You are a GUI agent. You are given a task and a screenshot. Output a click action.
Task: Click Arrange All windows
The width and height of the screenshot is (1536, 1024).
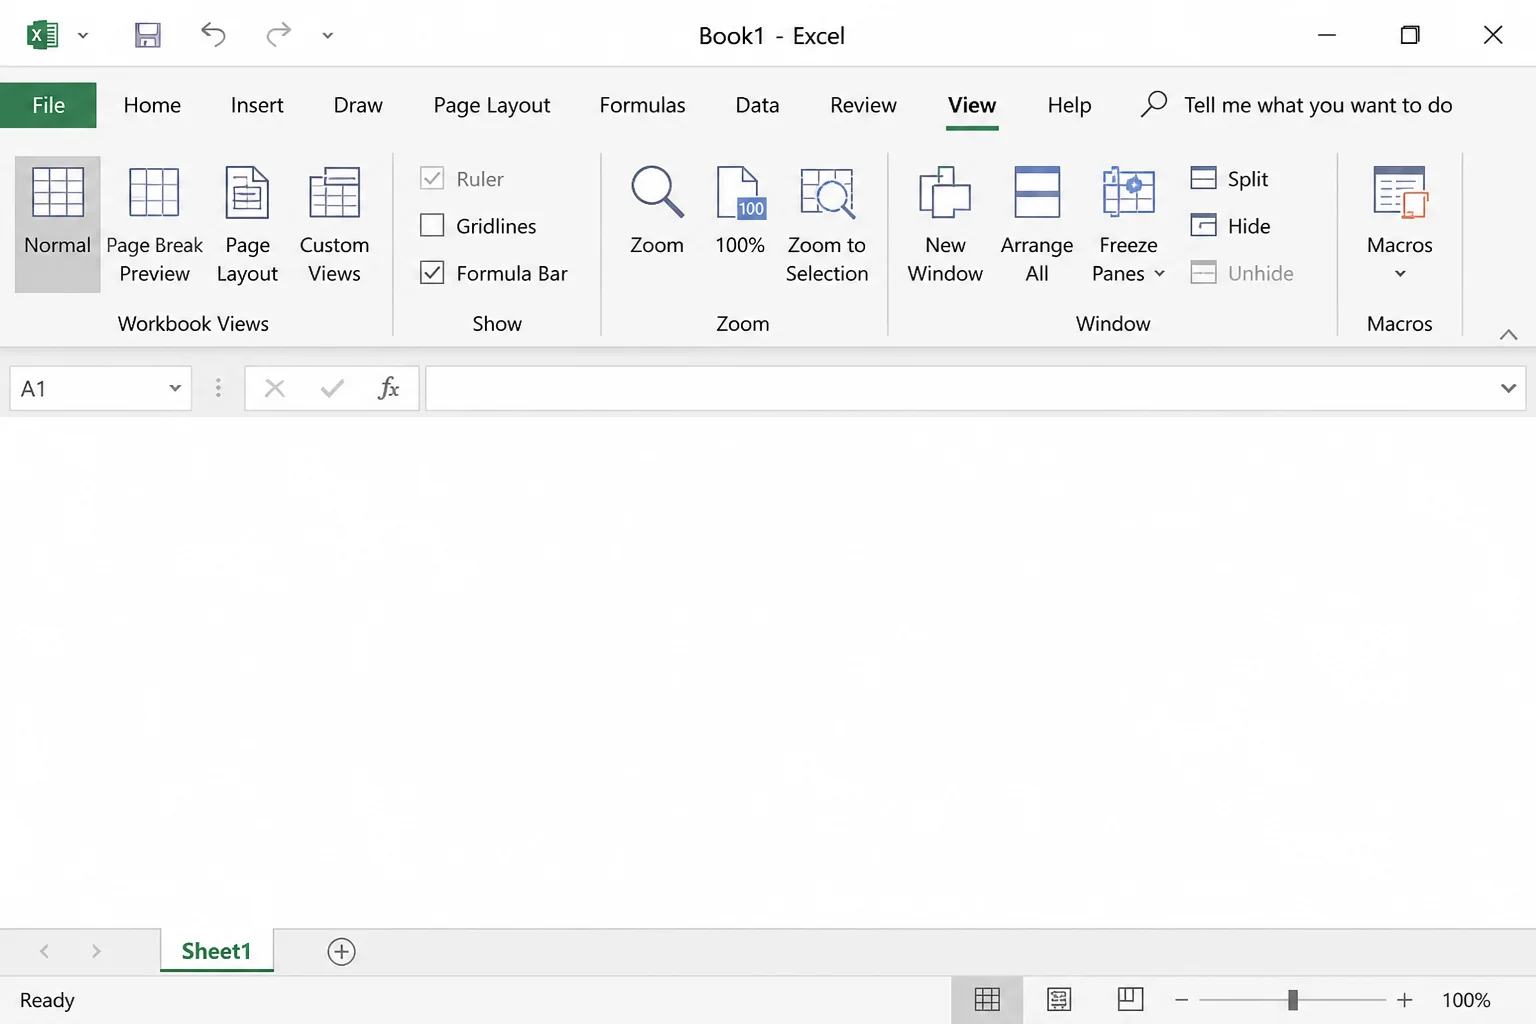click(x=1037, y=224)
